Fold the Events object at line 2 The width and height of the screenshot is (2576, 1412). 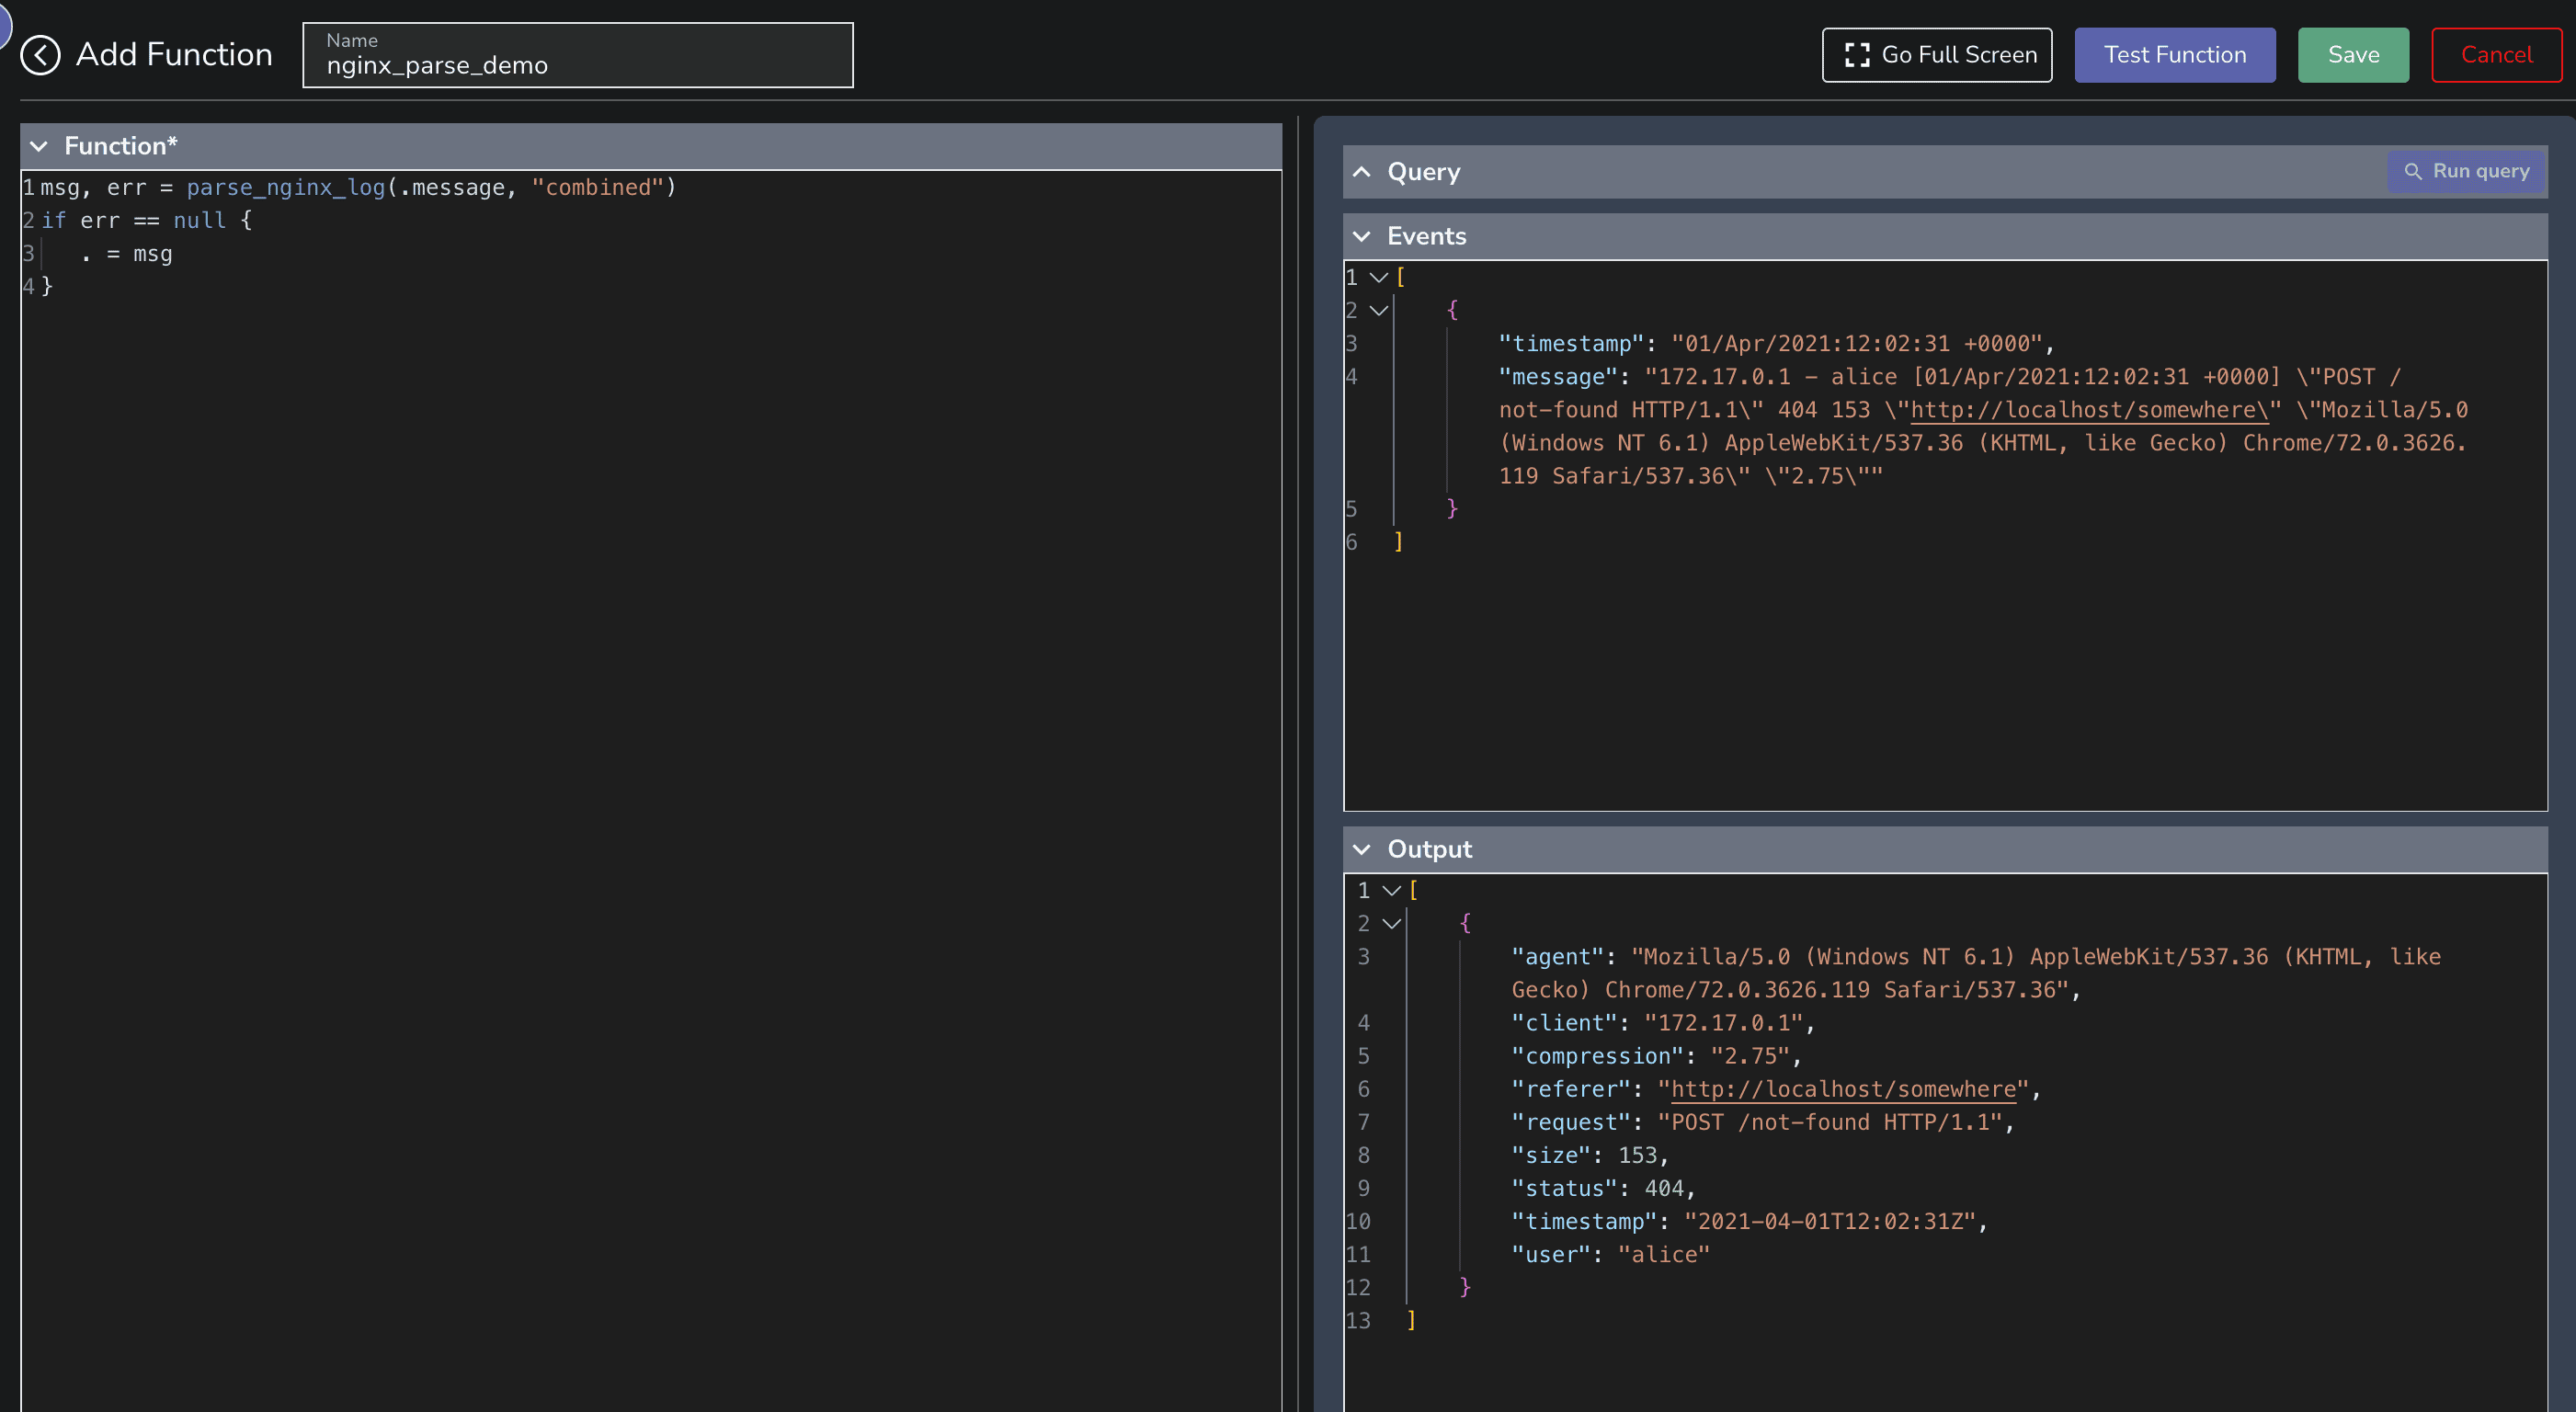pos(1379,310)
